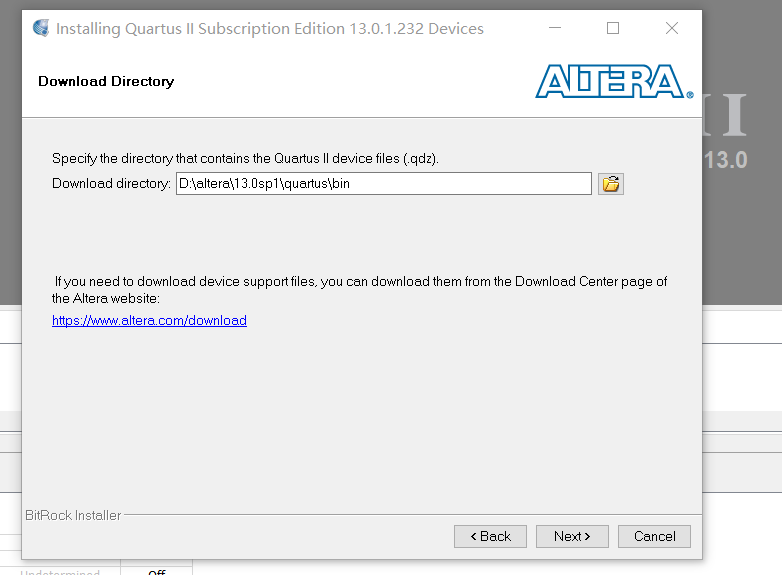
Task: Click the installer window title text
Action: pos(270,28)
